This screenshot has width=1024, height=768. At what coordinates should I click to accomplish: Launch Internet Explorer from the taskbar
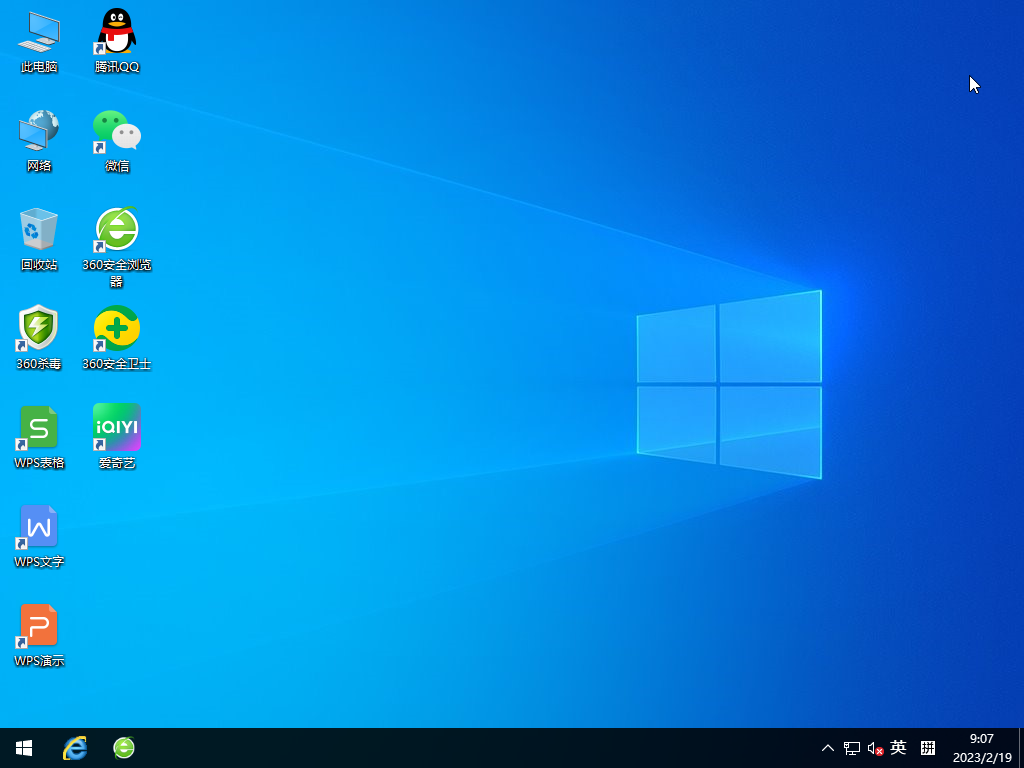point(75,748)
